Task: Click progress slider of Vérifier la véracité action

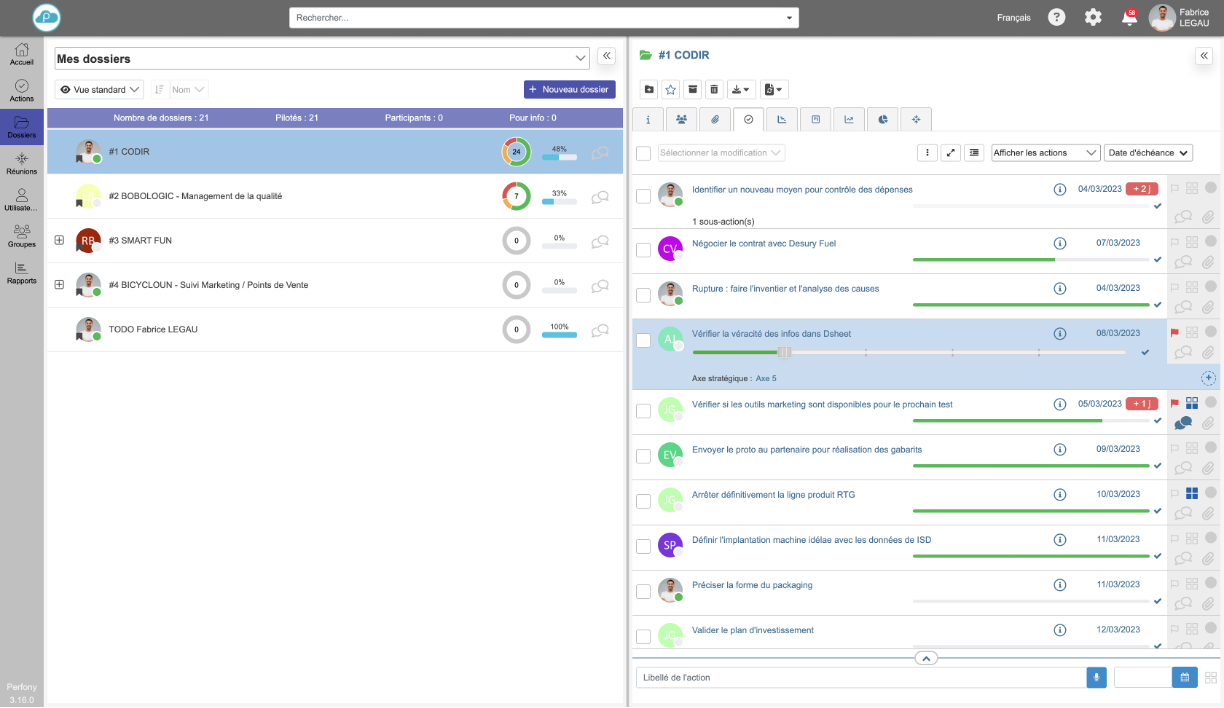Action: coord(784,352)
